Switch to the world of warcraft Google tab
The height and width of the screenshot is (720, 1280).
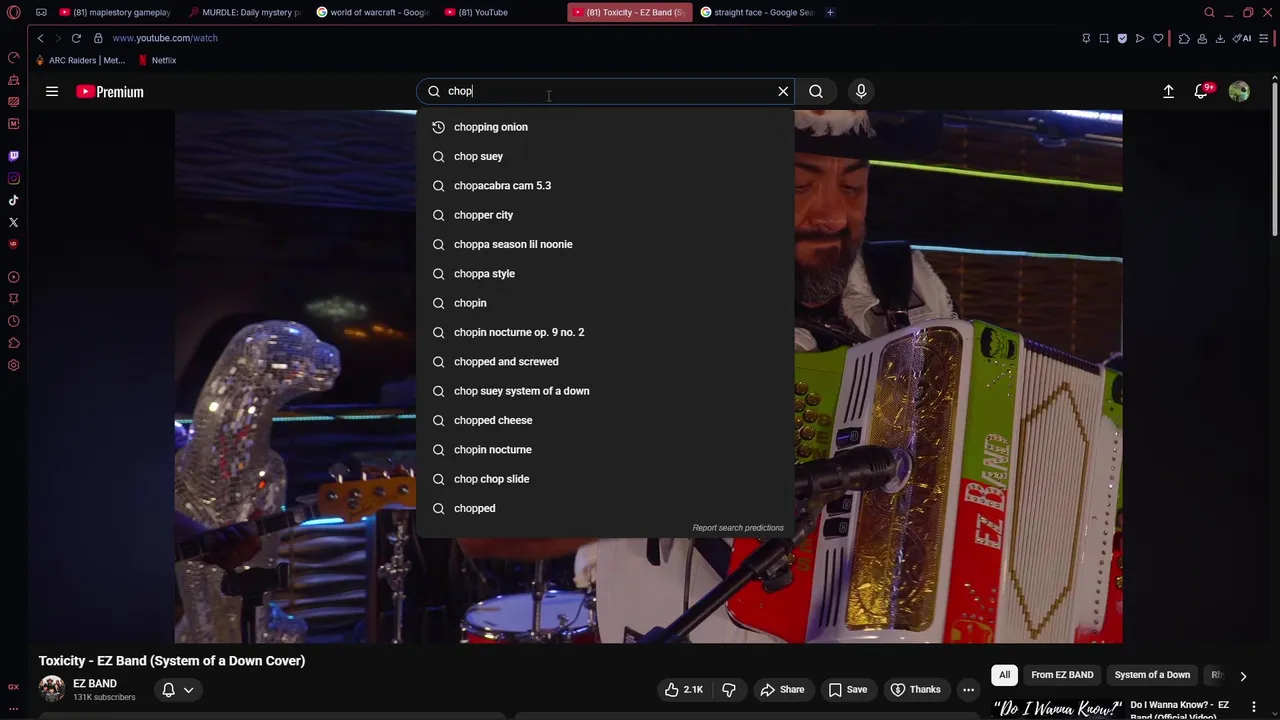[x=372, y=12]
